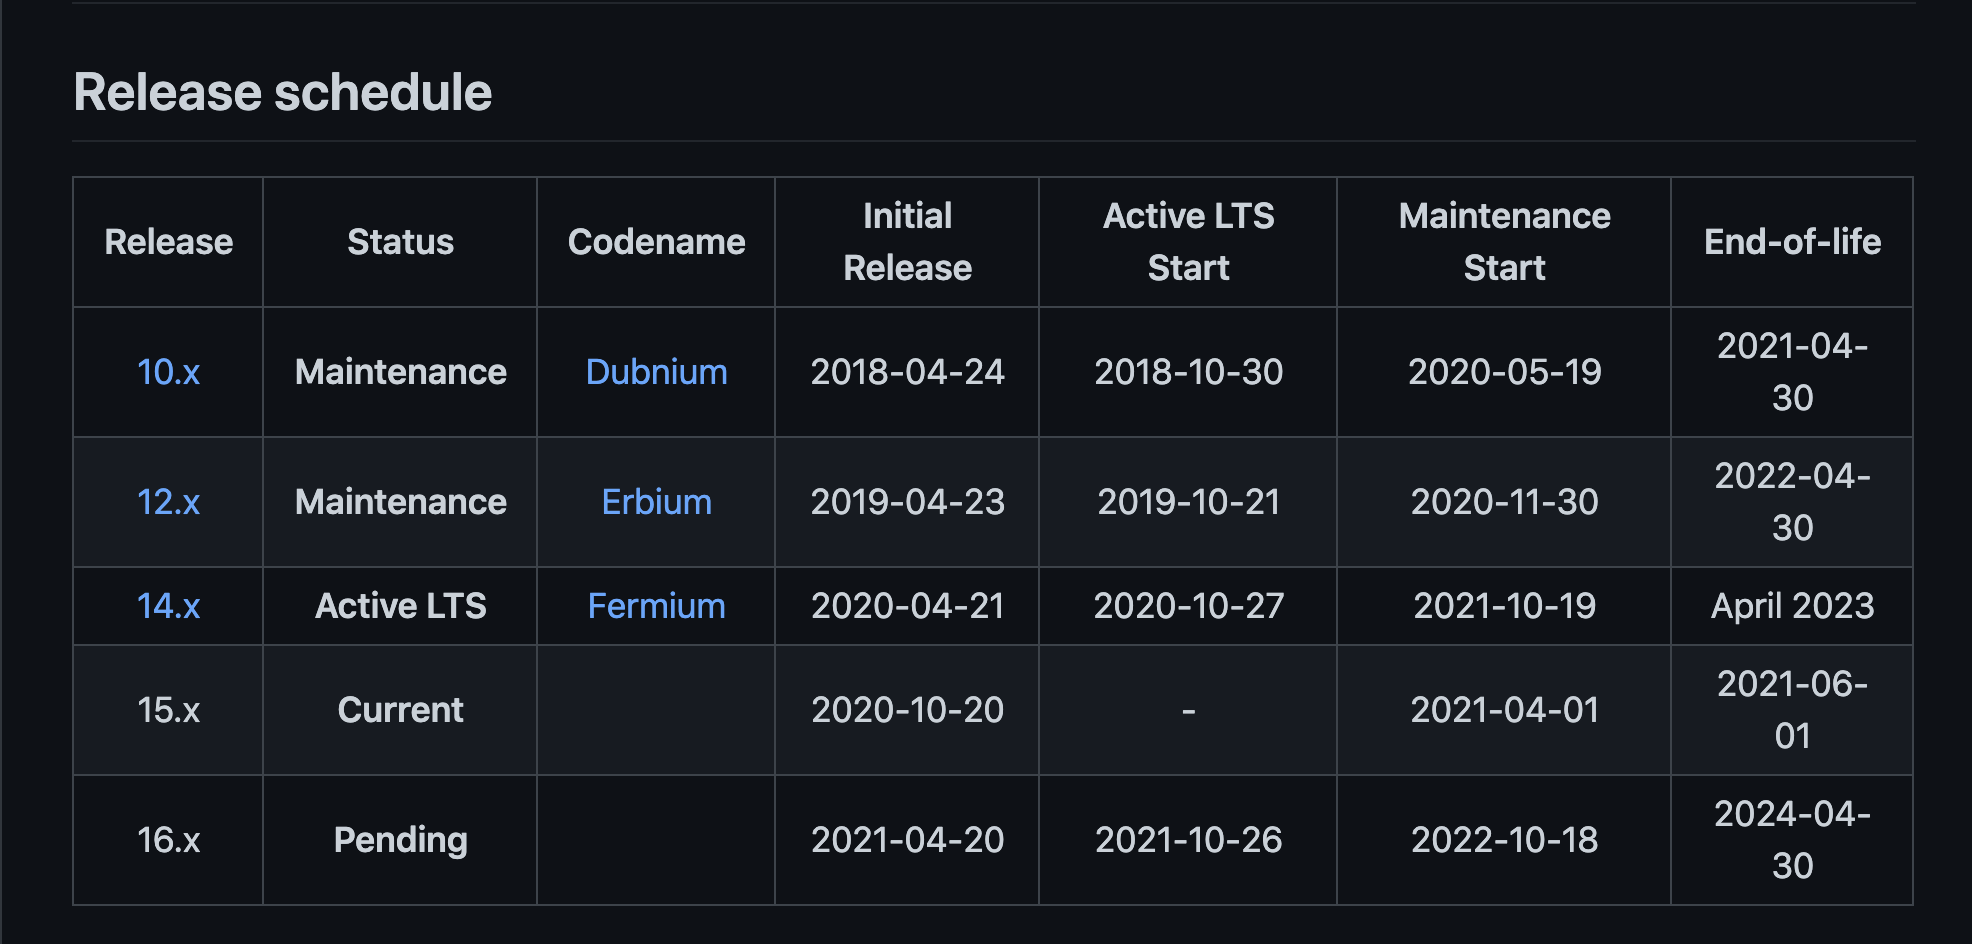Follow the Dubnium codename link
Screen dimensions: 1972x944
(x=656, y=372)
